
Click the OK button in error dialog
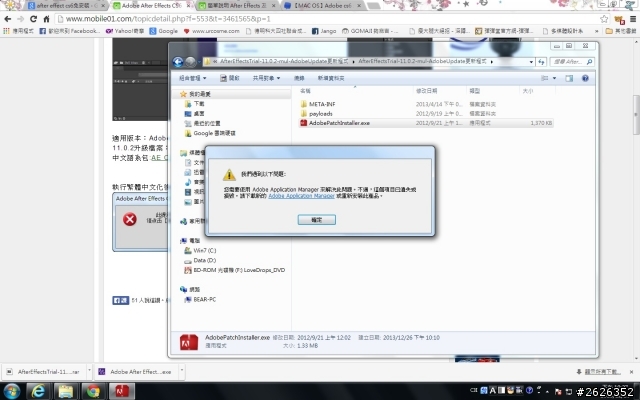317,220
